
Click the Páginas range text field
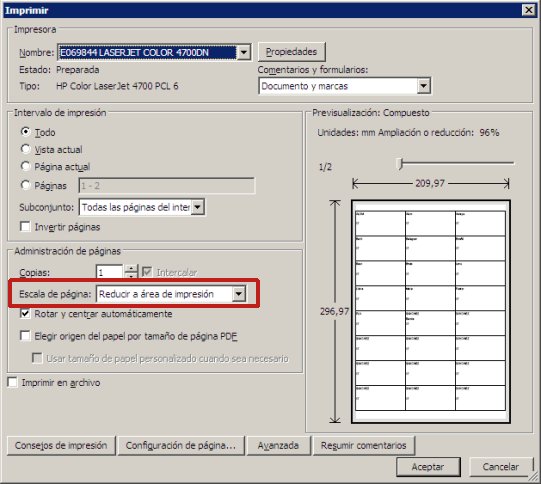167,186
